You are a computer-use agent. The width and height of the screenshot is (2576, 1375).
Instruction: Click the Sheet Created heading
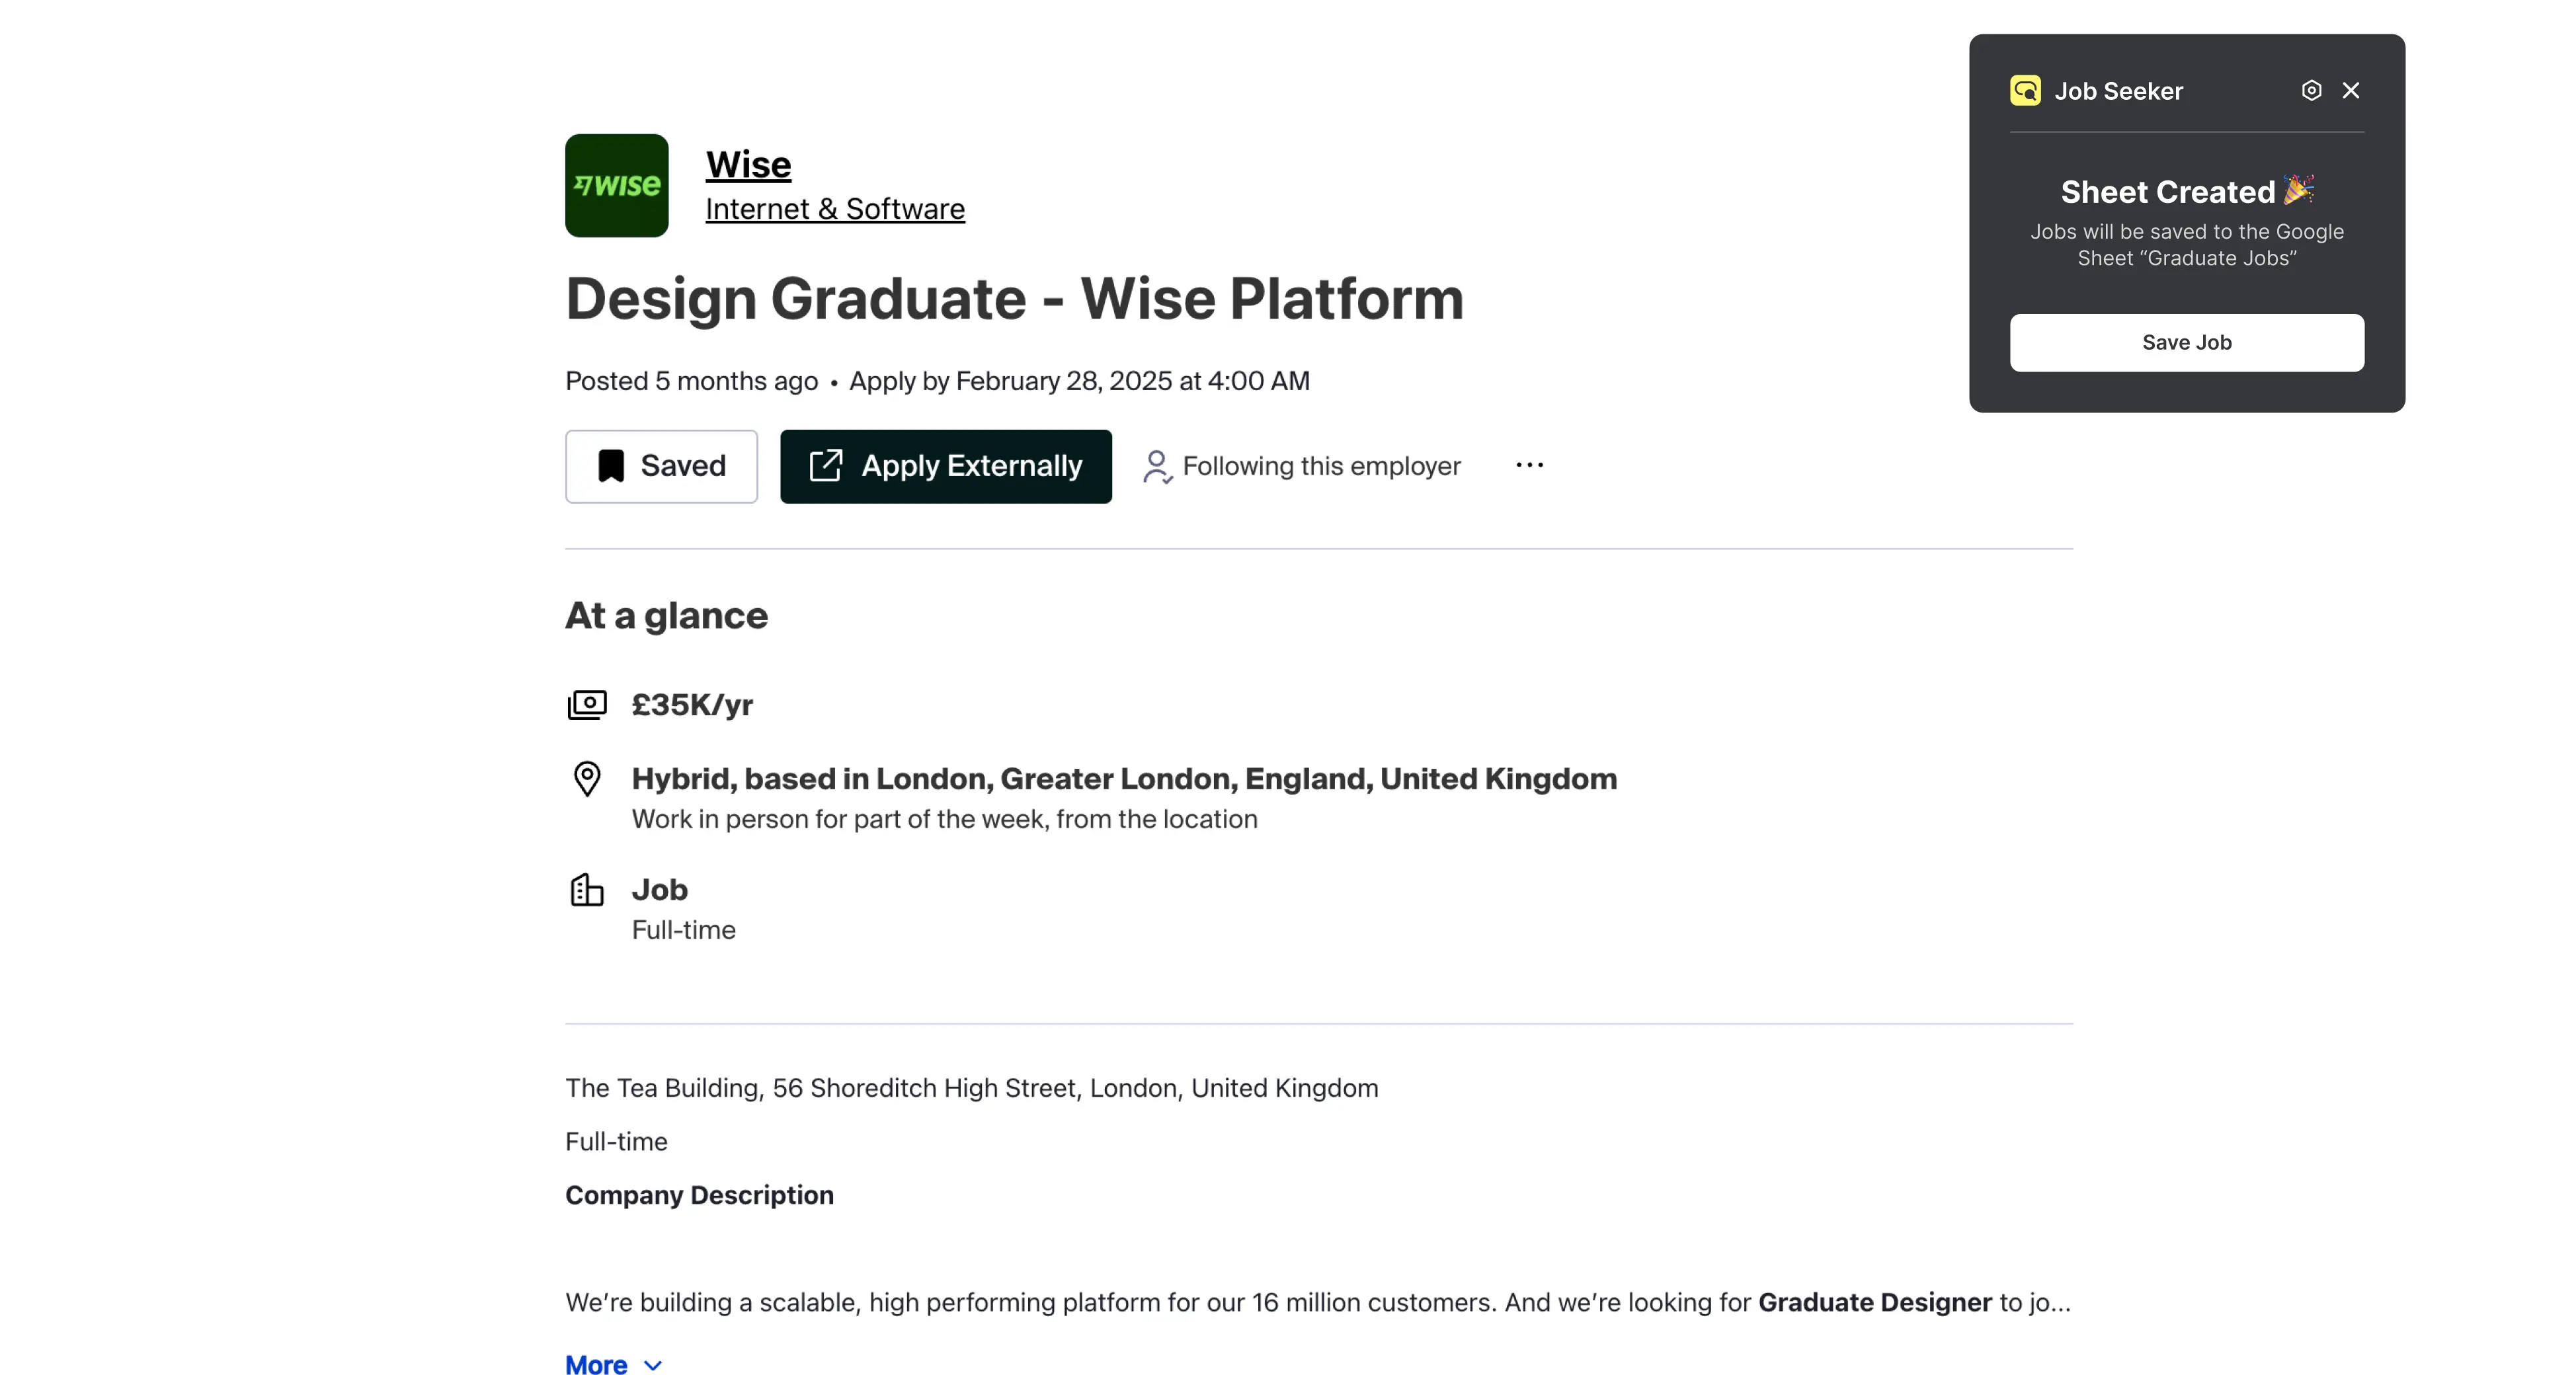coord(2186,191)
